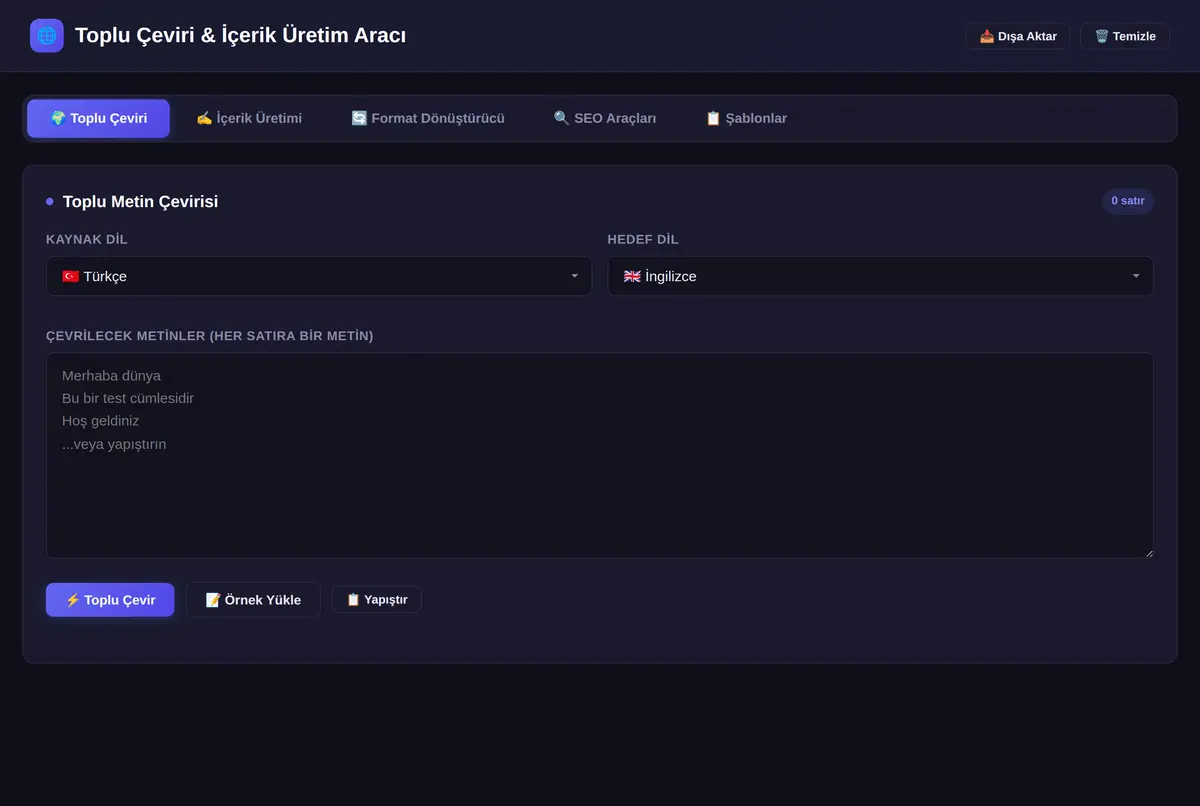Click the textarea resize handle corner
Image resolution: width=1200 pixels, height=806 pixels.
click(x=1148, y=552)
